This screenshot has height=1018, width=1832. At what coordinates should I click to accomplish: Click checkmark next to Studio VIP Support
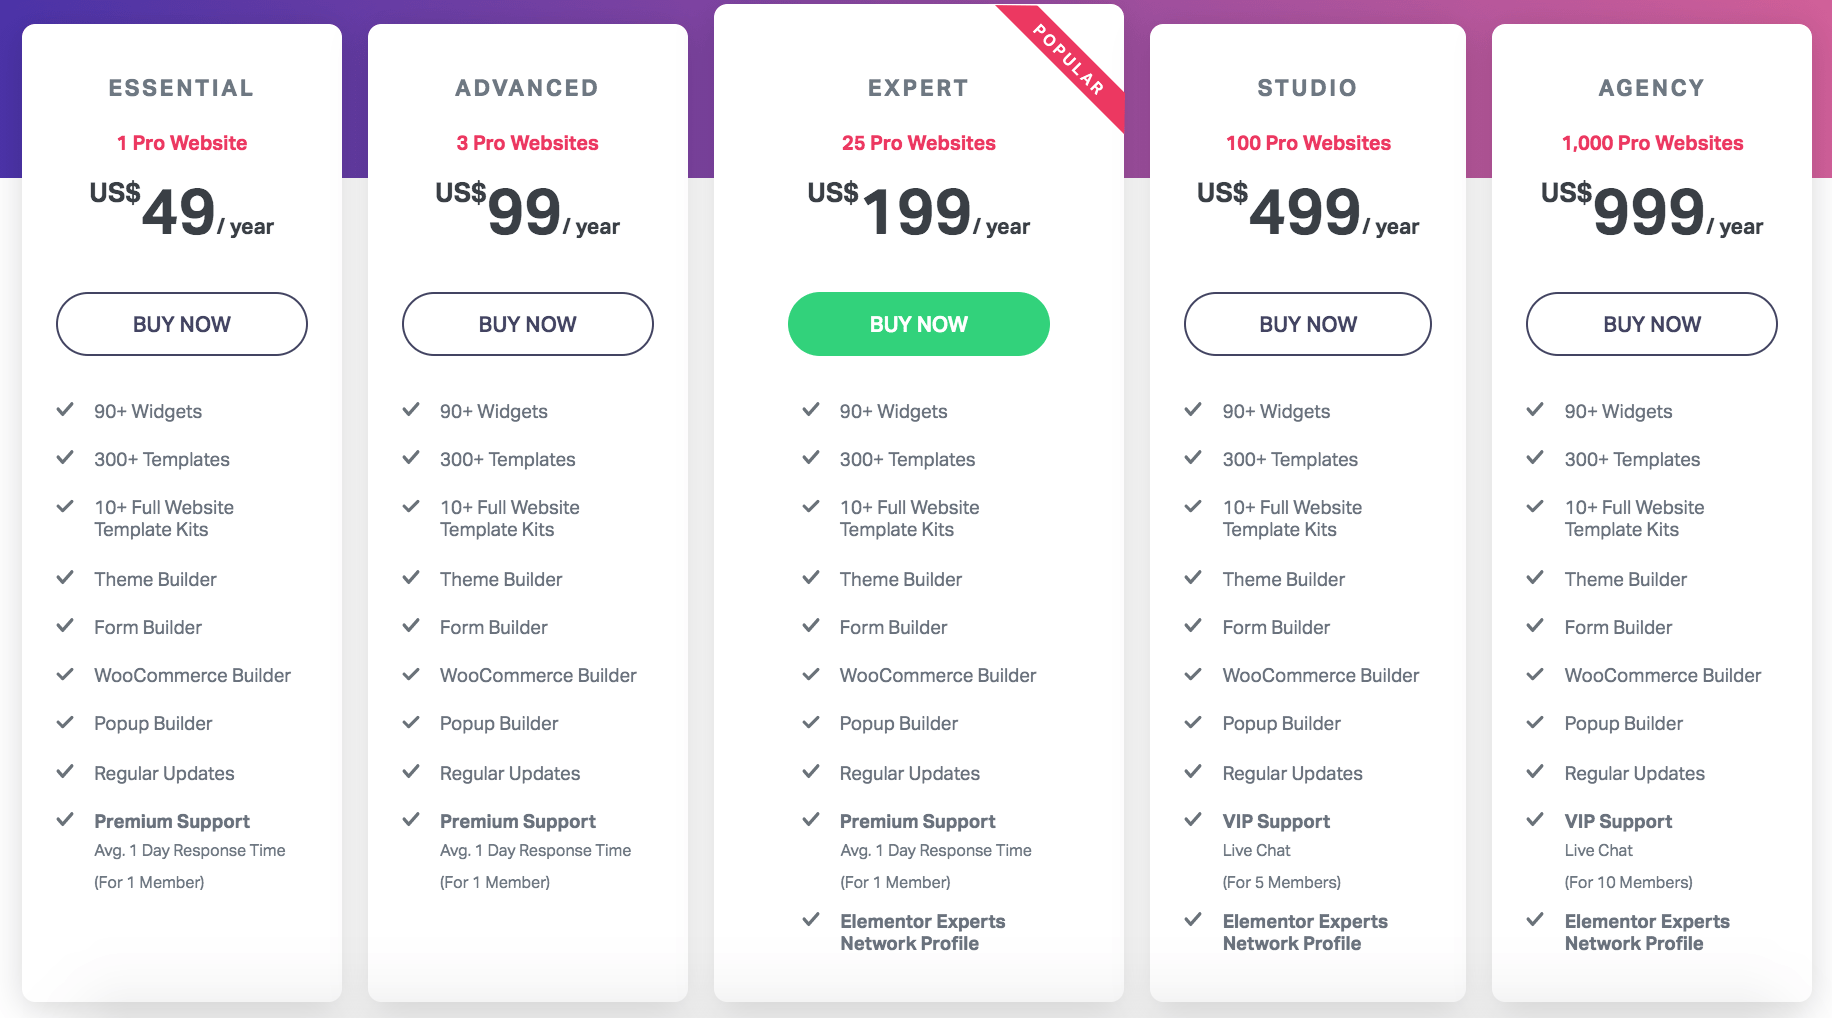tap(1193, 820)
